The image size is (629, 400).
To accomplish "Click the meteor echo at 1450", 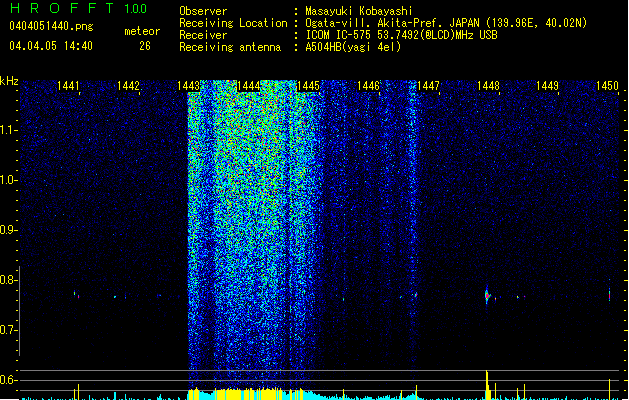I will pyautogui.click(x=609, y=294).
